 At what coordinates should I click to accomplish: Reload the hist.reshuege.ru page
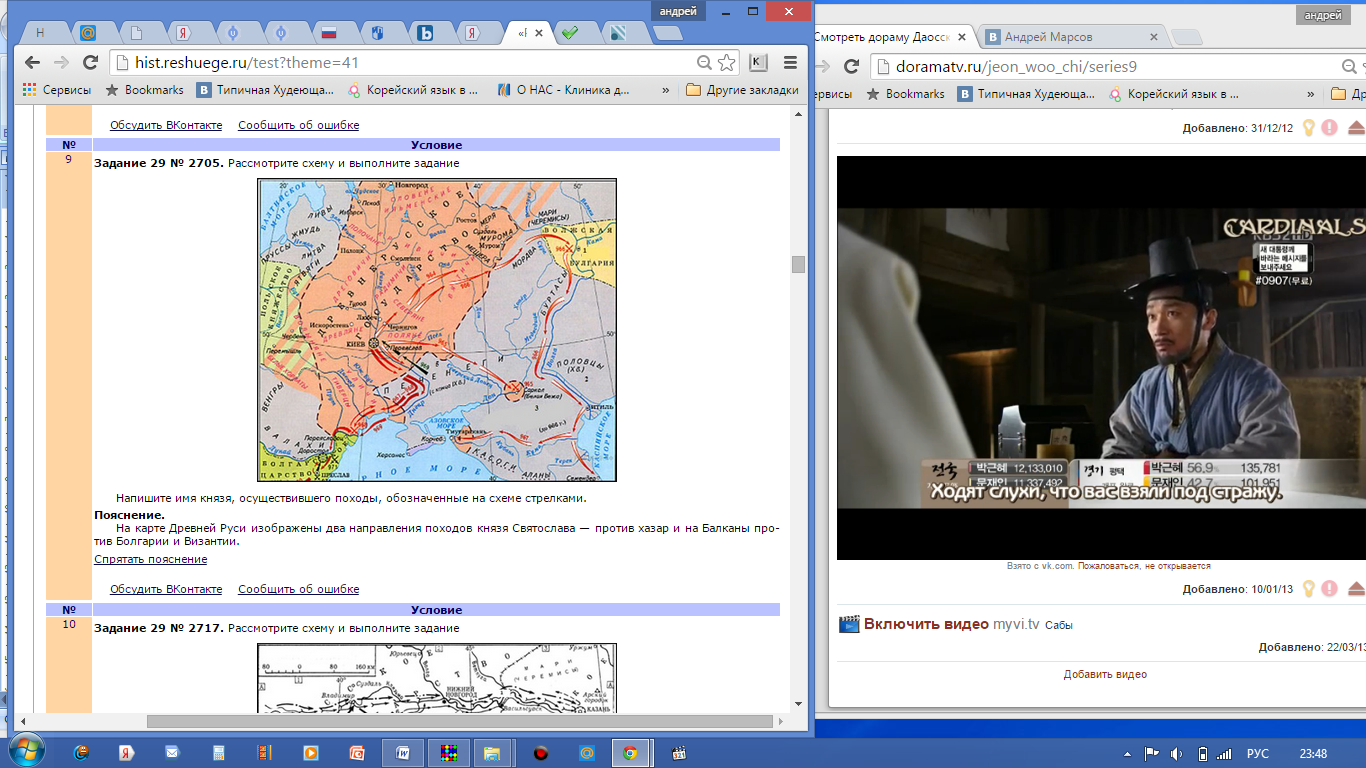[90, 63]
